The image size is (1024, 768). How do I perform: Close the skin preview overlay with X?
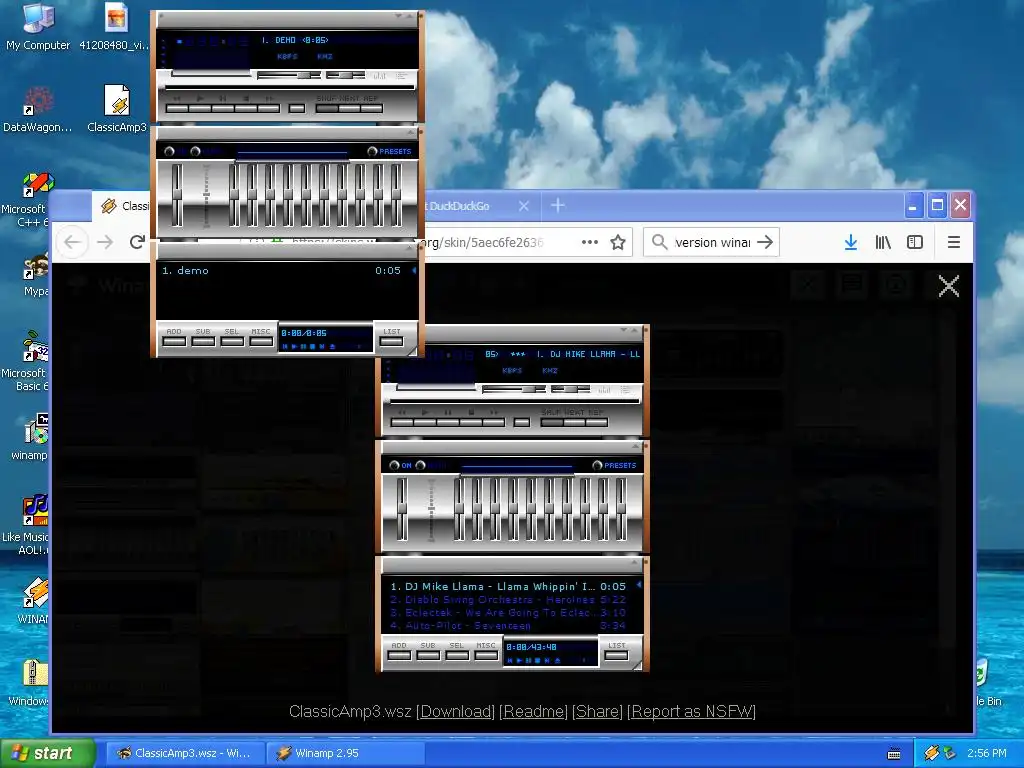tap(949, 286)
